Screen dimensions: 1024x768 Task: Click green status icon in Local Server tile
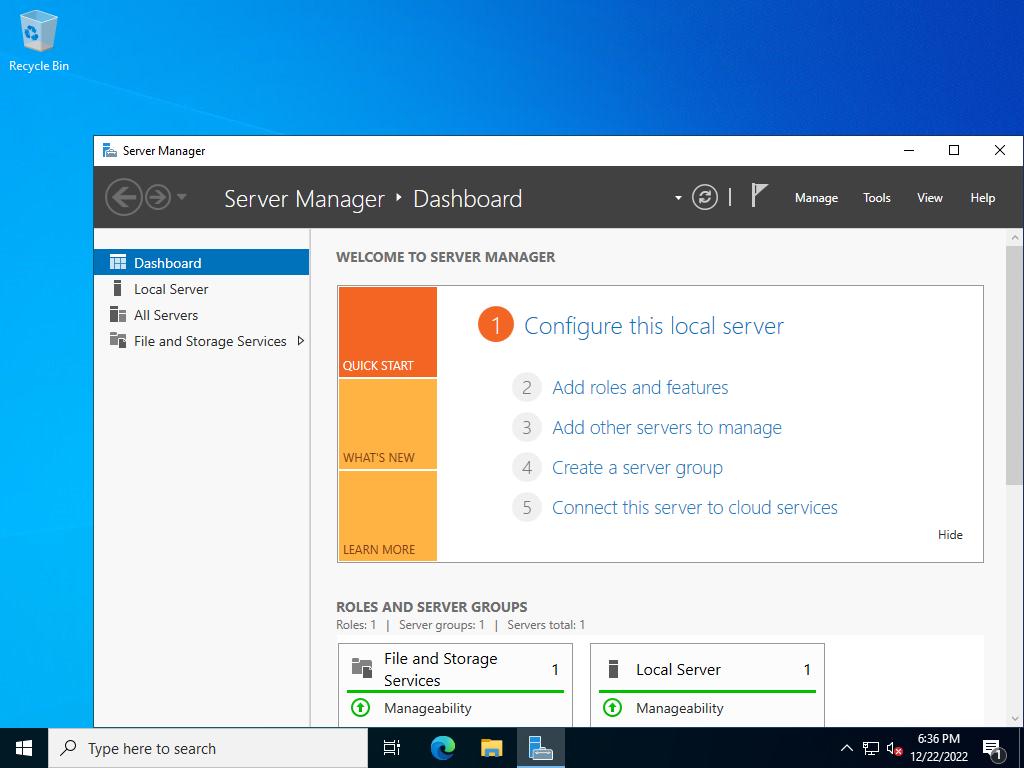pos(613,707)
